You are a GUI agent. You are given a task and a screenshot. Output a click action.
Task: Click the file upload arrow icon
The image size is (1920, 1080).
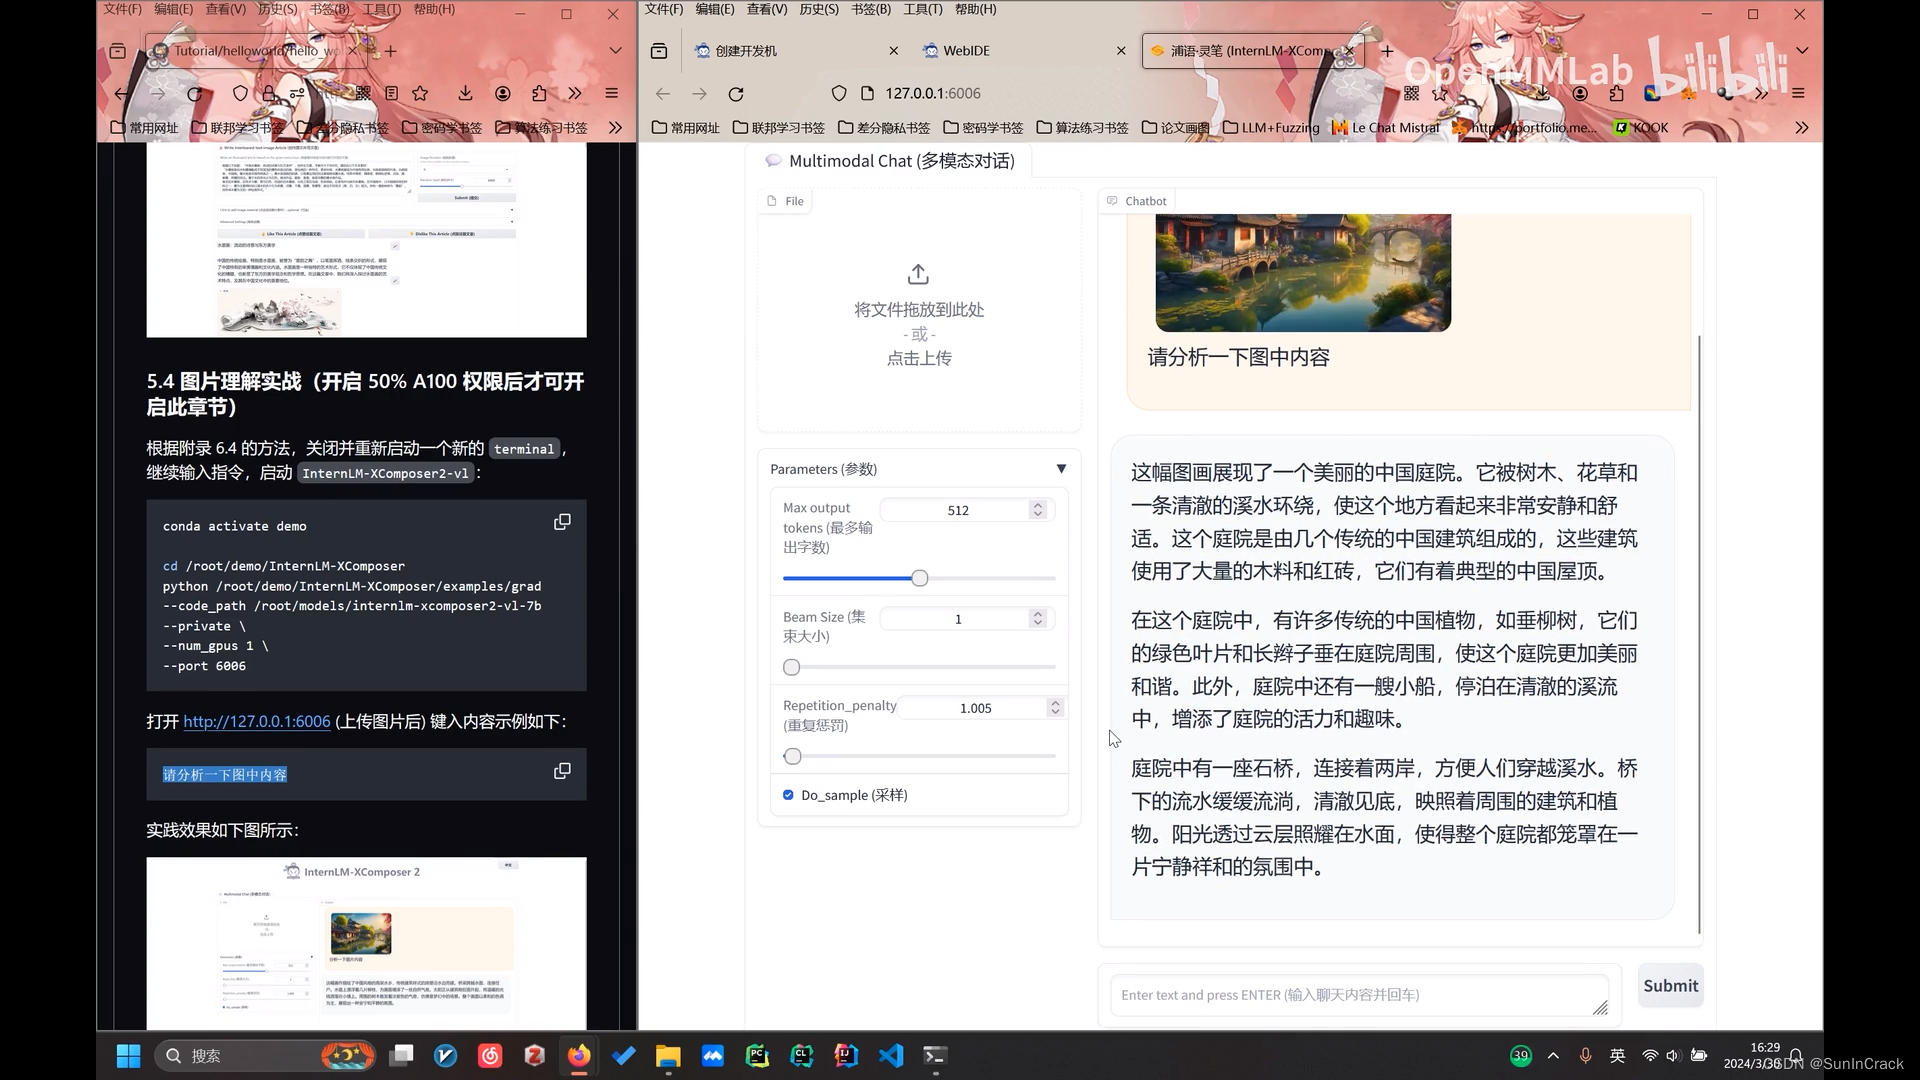tap(918, 274)
